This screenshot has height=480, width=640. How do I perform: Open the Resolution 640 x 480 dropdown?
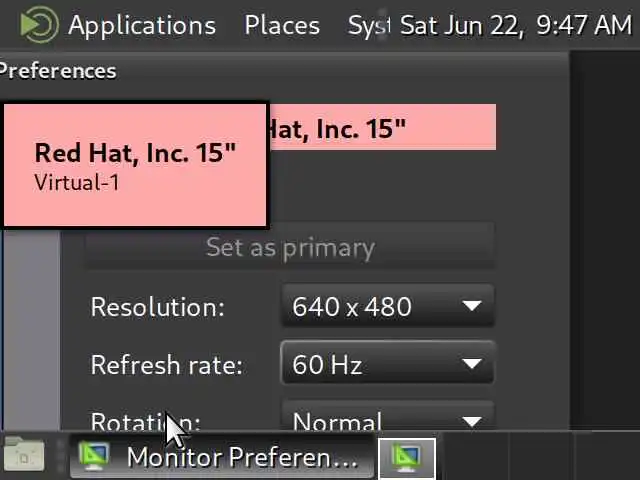click(x=388, y=306)
